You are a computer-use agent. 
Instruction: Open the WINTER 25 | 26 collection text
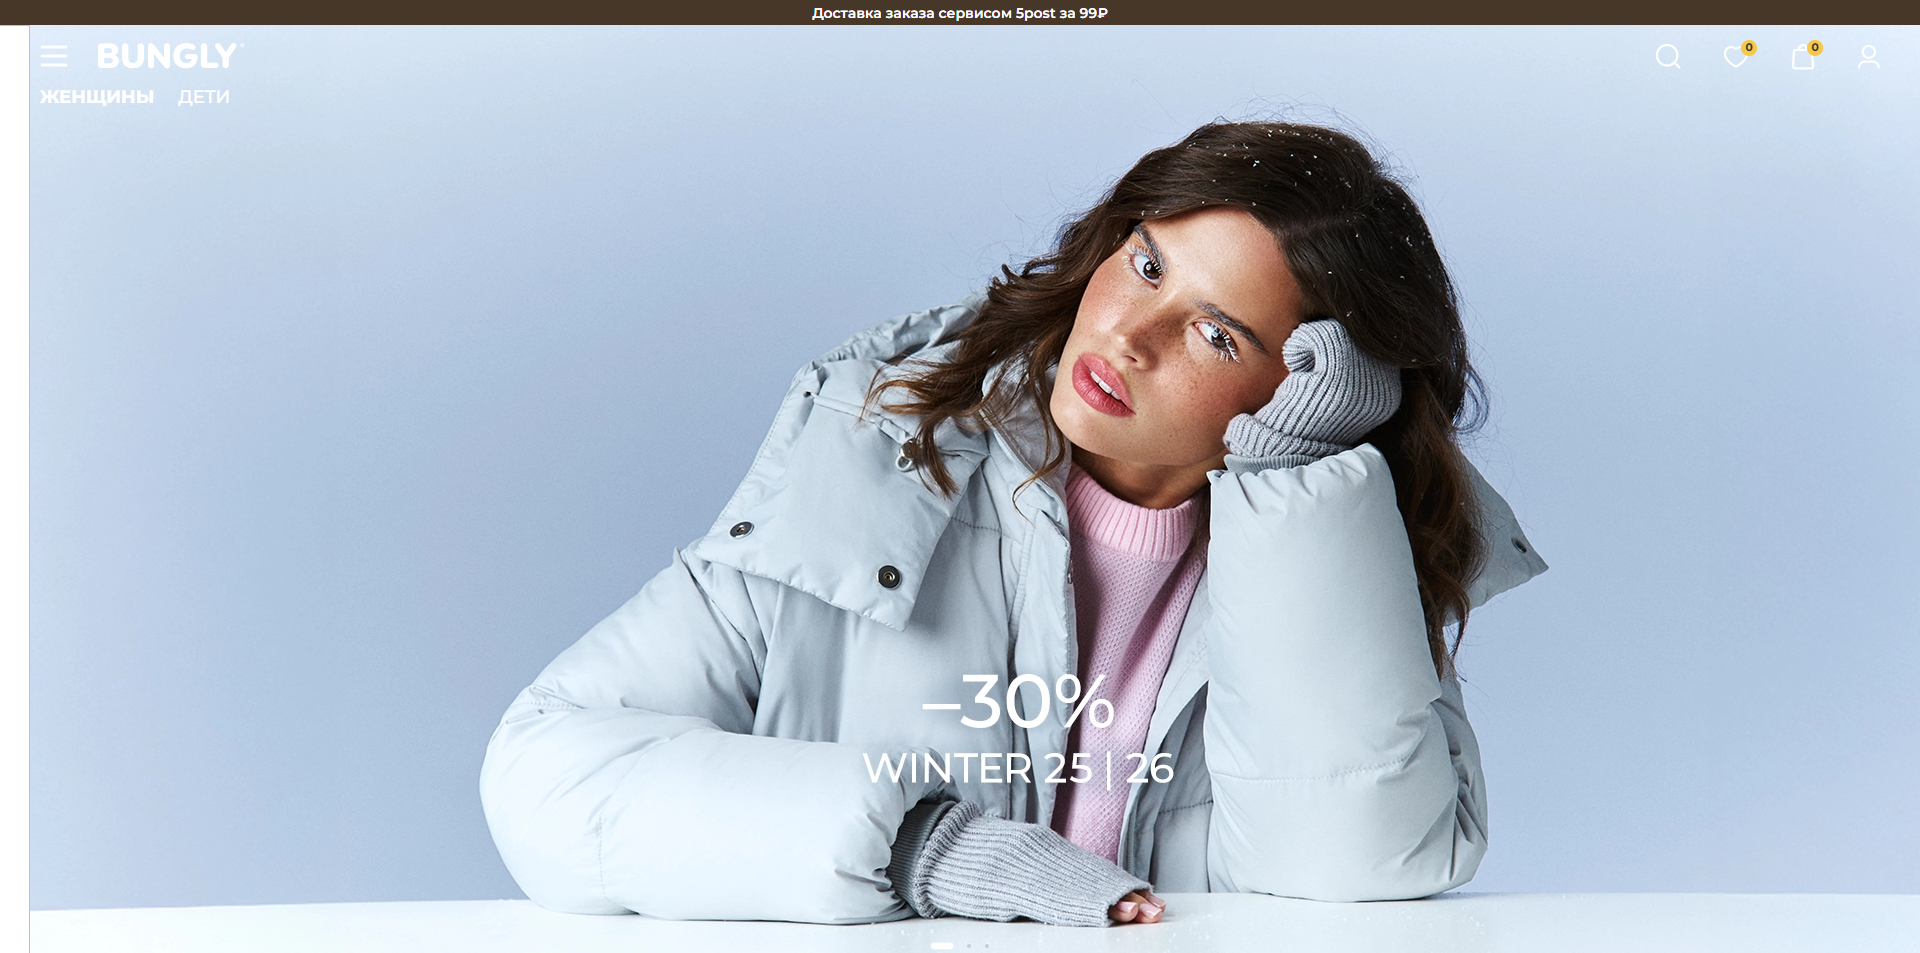pyautogui.click(x=1017, y=768)
